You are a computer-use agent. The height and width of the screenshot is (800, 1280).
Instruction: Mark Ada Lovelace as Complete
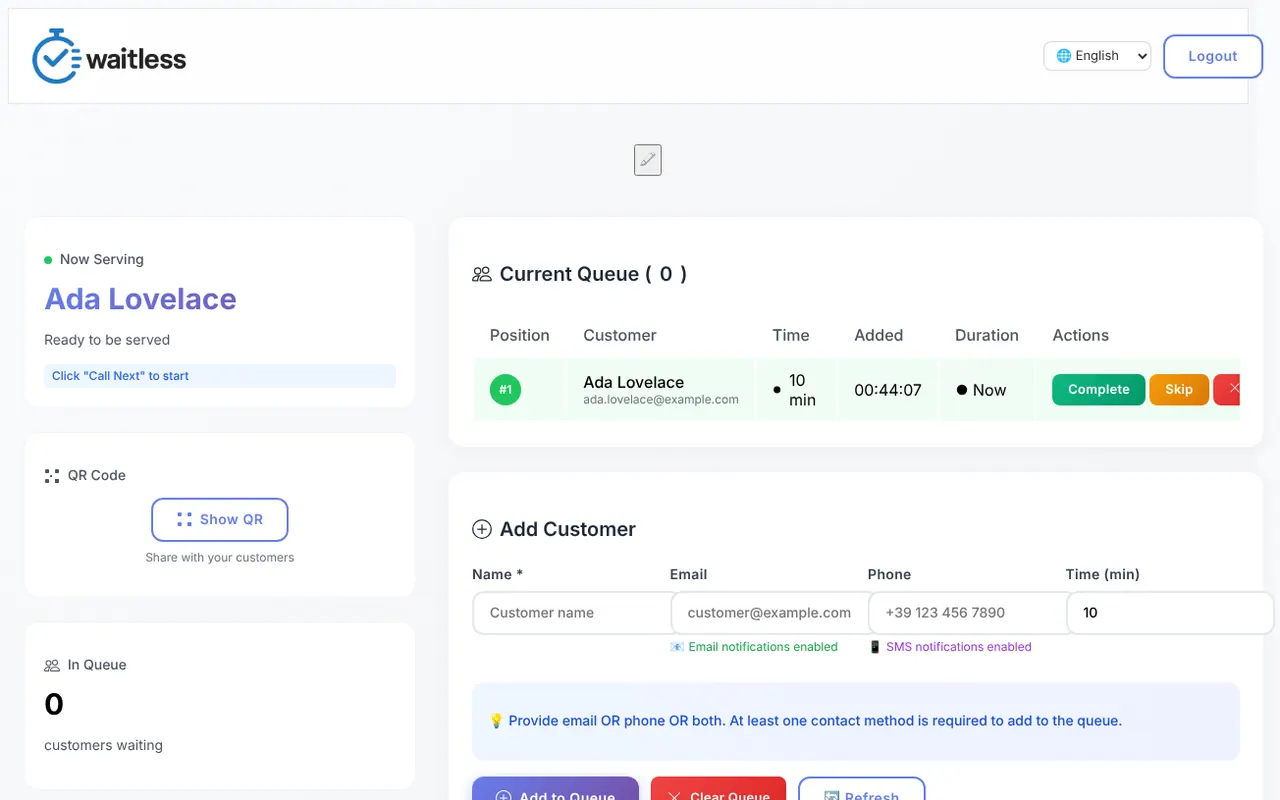pos(1099,389)
